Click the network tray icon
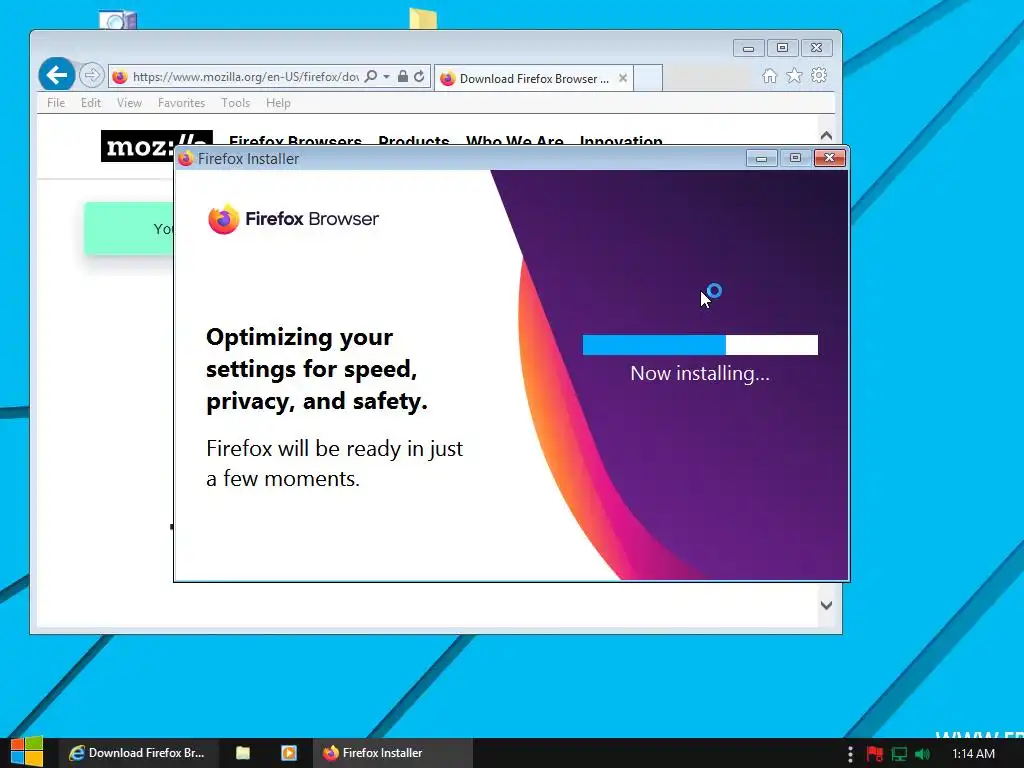 pyautogui.click(x=899, y=754)
